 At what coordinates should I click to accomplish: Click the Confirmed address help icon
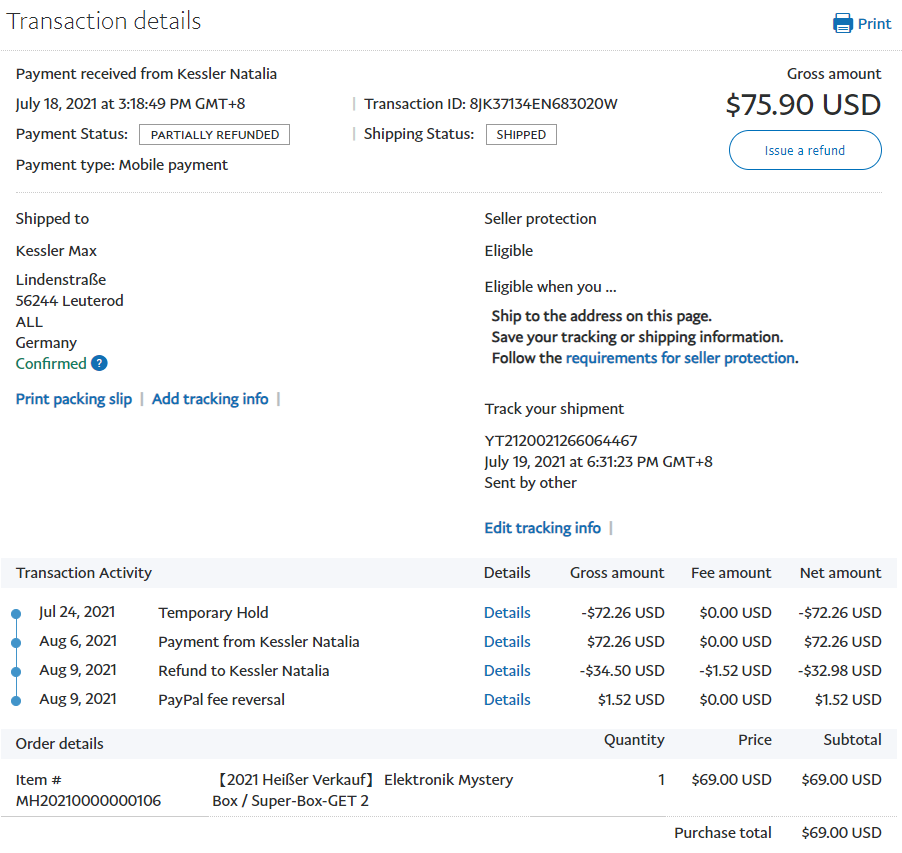coord(99,364)
